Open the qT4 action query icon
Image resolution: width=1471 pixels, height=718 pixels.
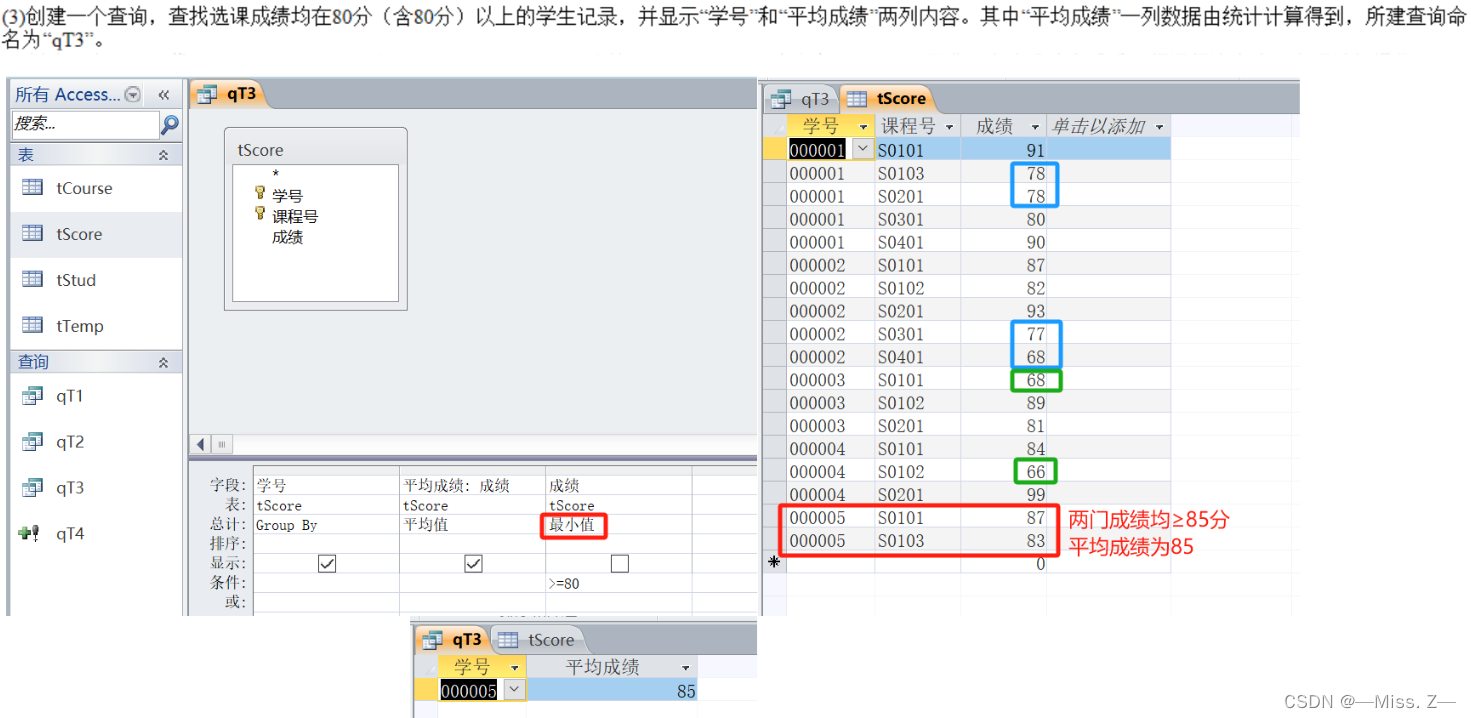pyautogui.click(x=30, y=534)
